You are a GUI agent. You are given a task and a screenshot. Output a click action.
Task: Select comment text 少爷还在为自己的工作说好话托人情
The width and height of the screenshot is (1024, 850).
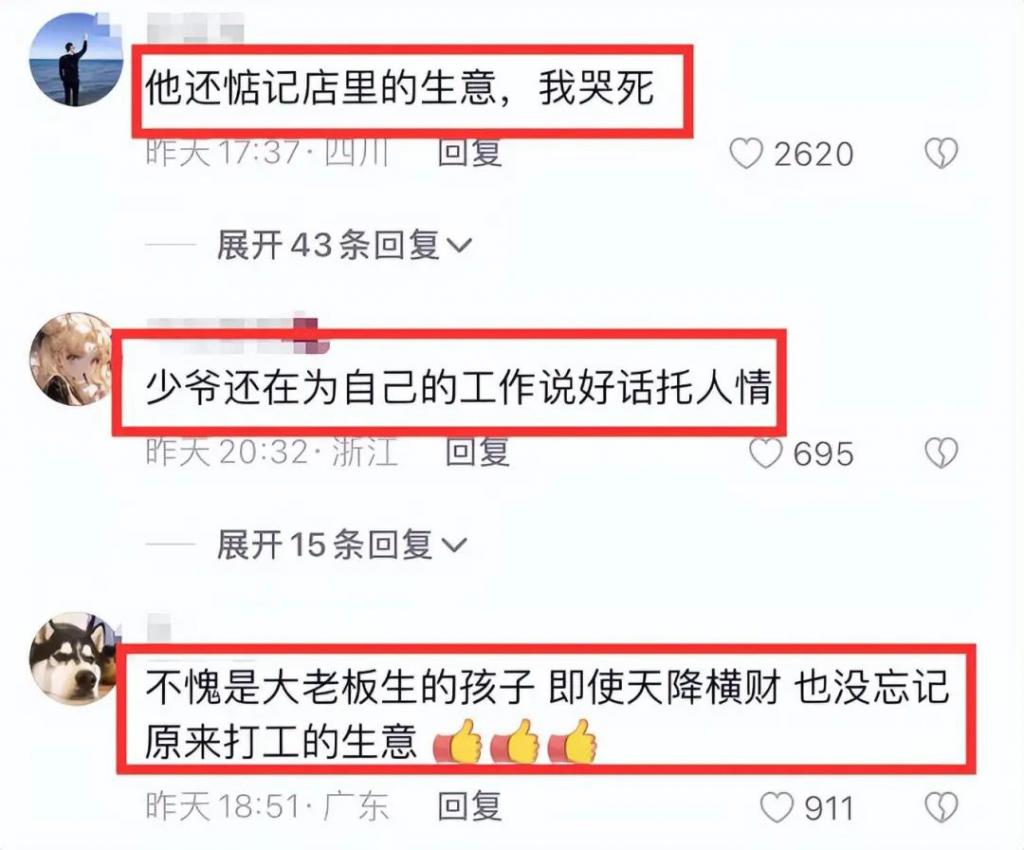[458, 387]
